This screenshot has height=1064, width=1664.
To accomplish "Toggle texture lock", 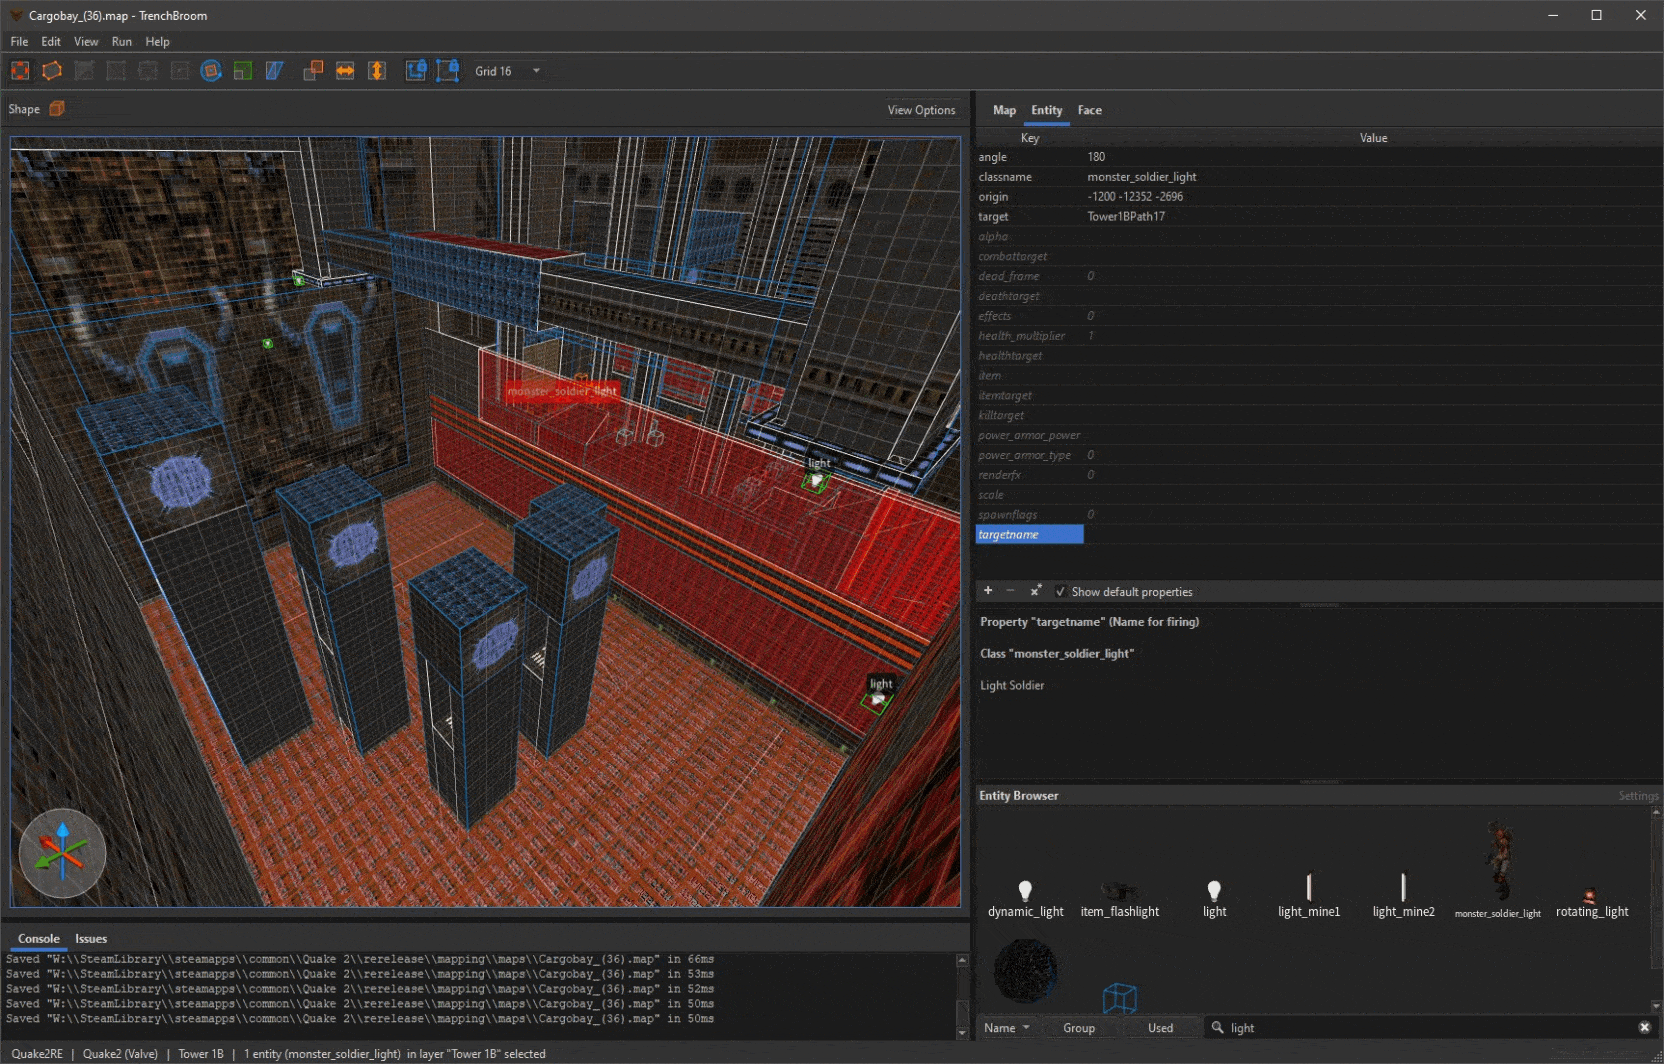I will tap(416, 71).
